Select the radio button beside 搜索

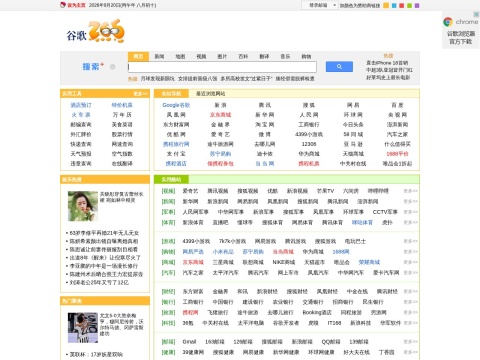[113, 67]
